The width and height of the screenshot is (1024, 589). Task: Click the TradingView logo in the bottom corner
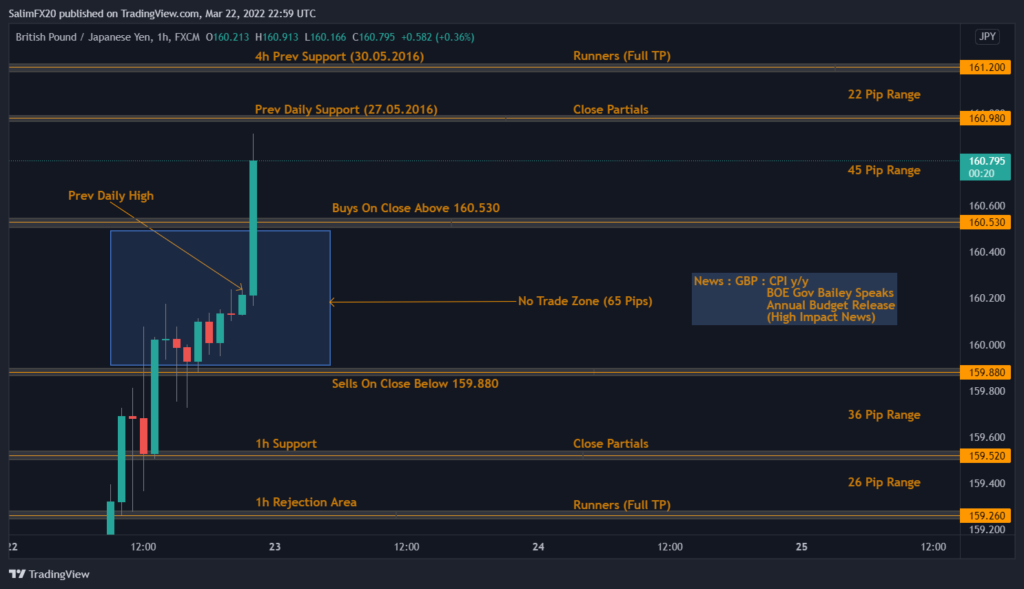48,574
